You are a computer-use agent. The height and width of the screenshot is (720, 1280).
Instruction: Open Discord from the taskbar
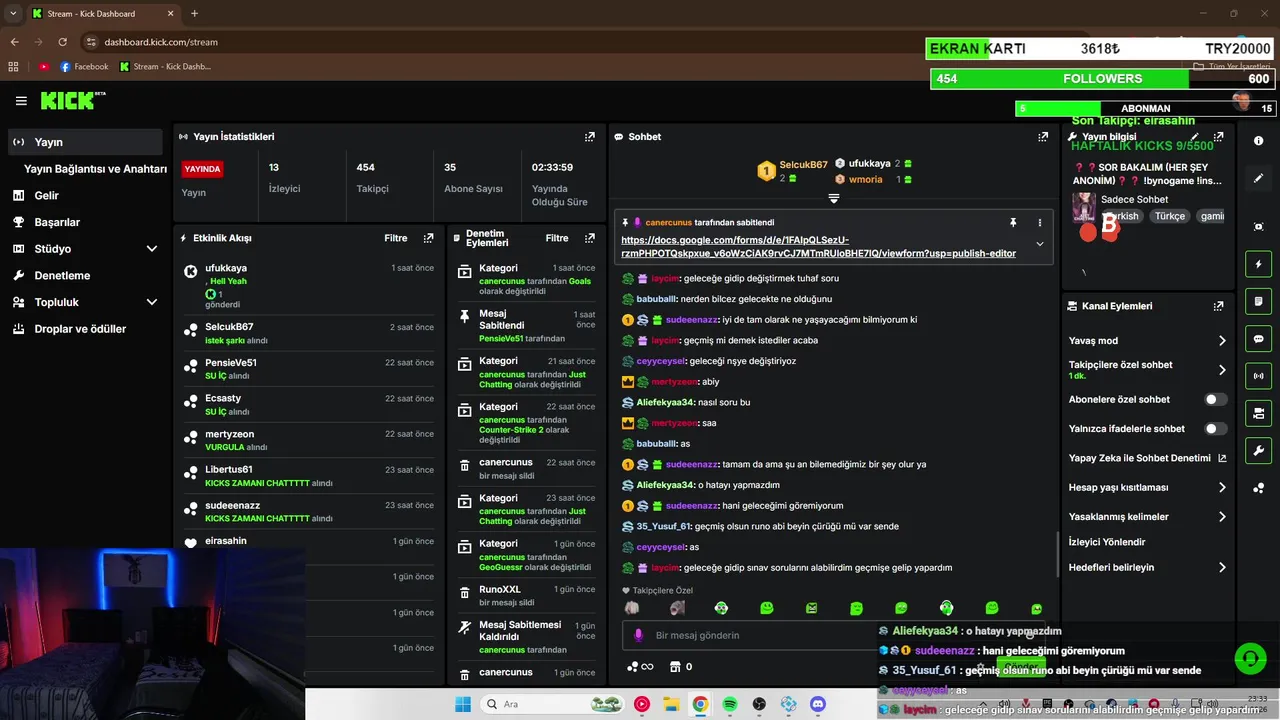(x=818, y=704)
